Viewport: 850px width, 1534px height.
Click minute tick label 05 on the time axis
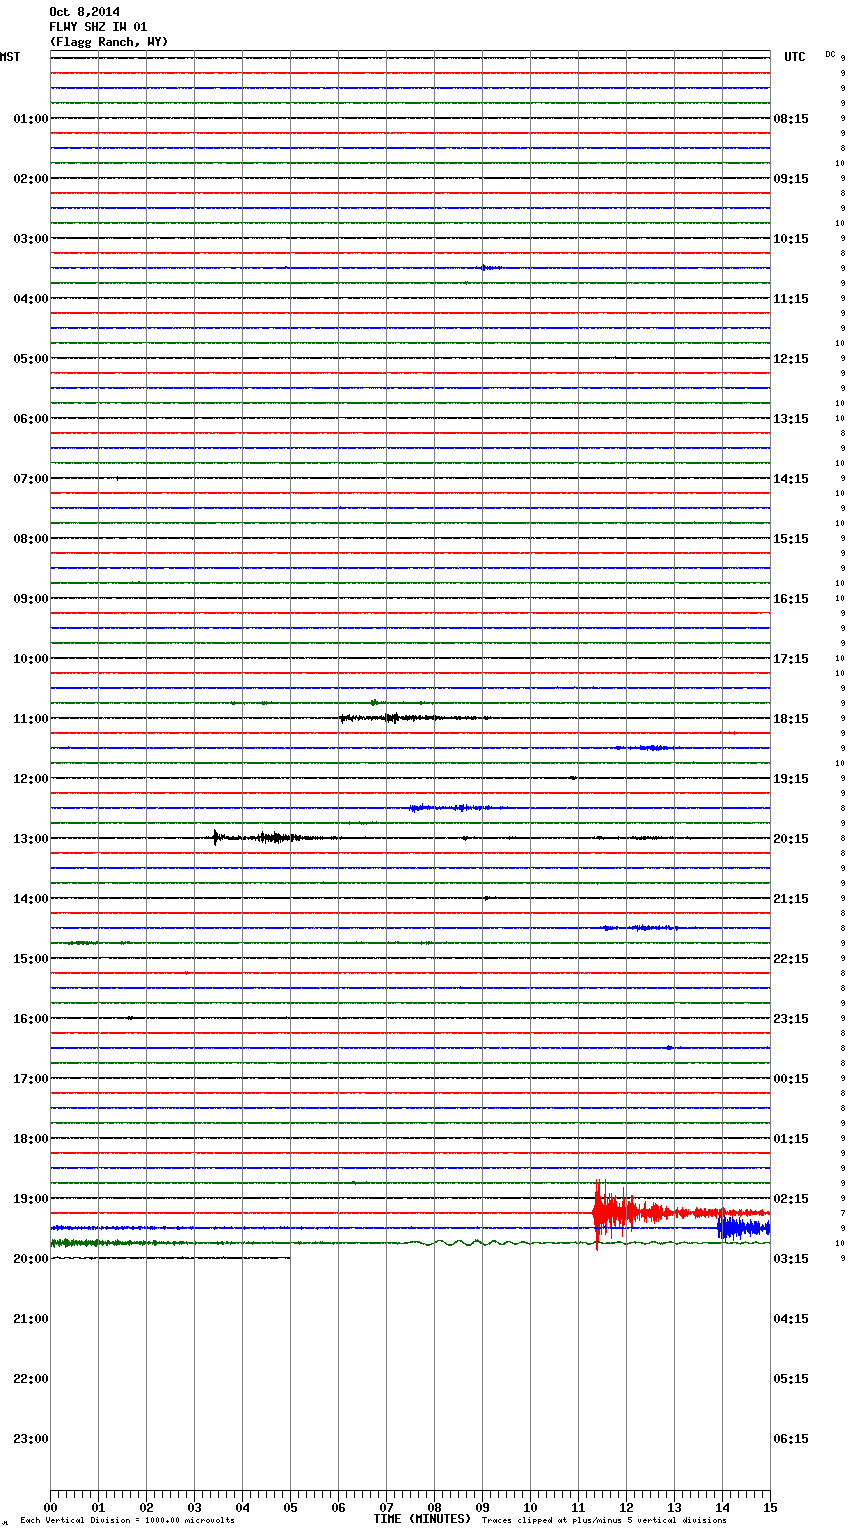coord(290,1508)
